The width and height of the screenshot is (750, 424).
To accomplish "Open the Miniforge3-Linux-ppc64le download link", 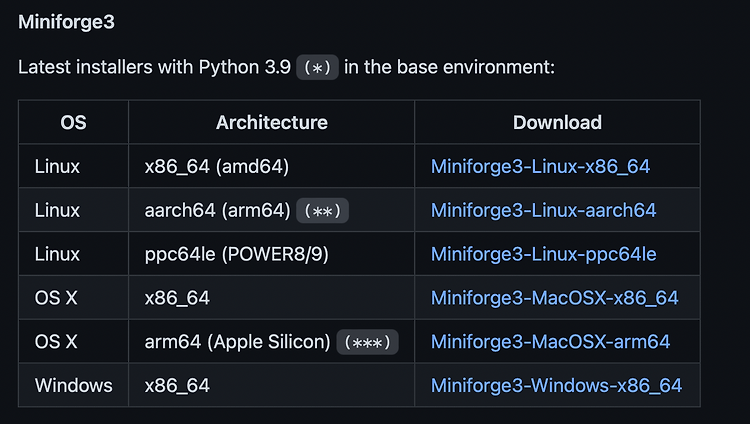I will [543, 254].
